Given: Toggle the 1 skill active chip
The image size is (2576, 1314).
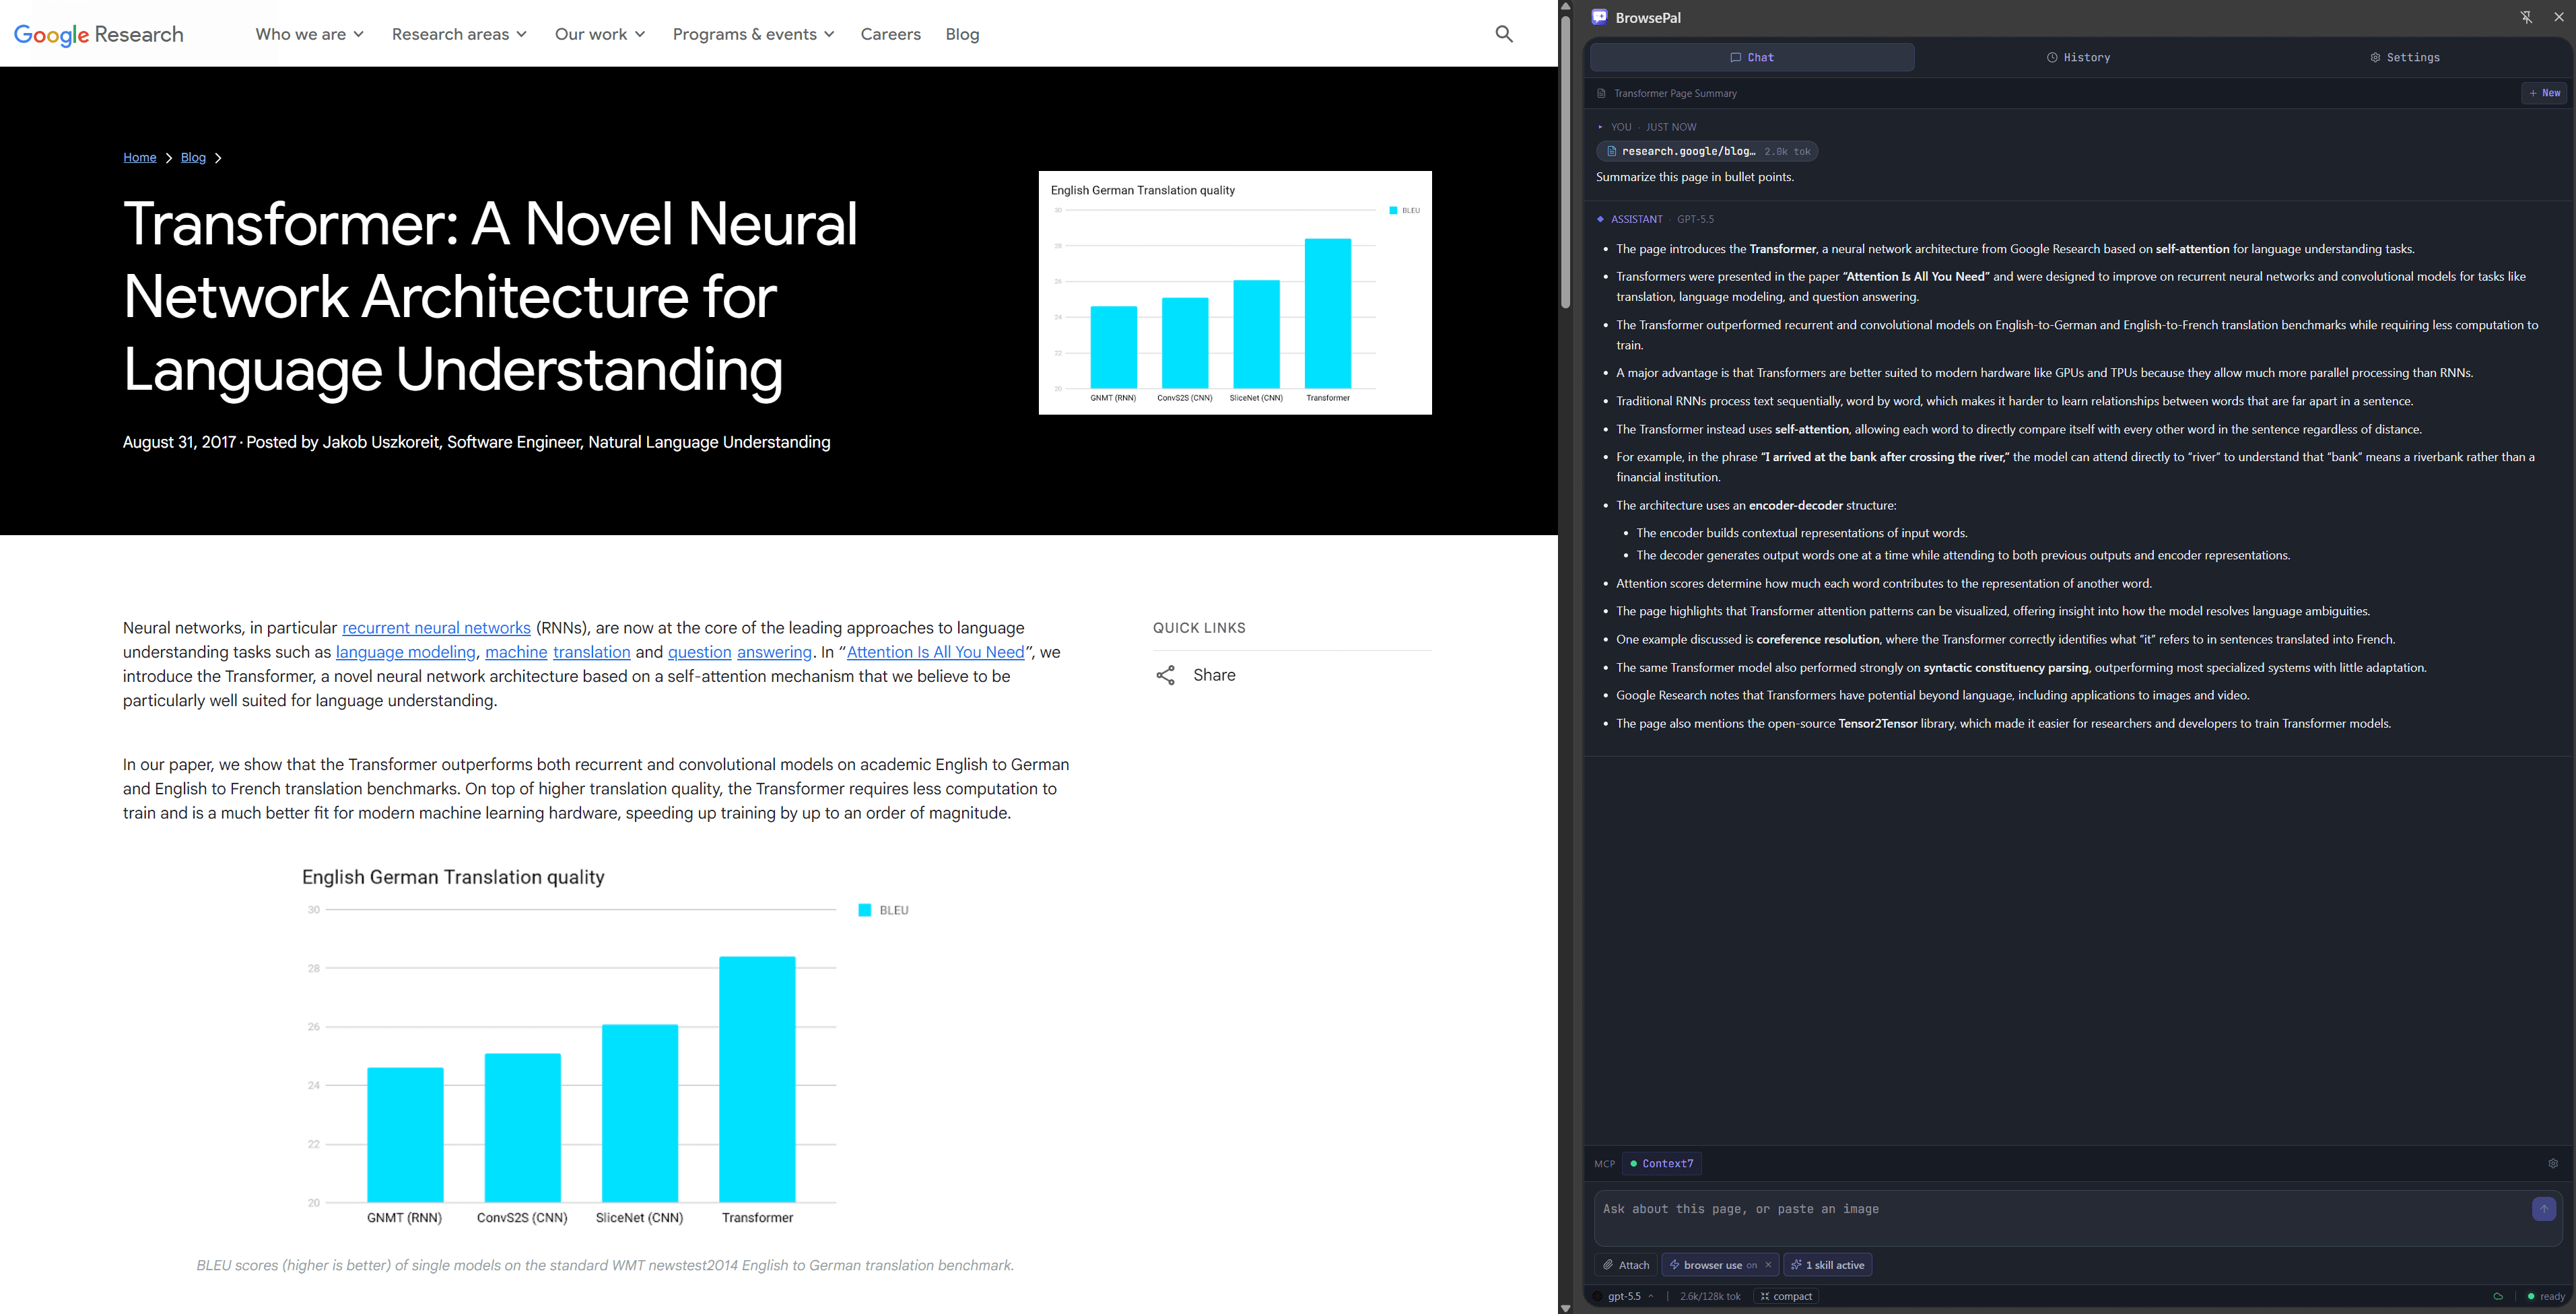Looking at the screenshot, I should (x=1827, y=1264).
